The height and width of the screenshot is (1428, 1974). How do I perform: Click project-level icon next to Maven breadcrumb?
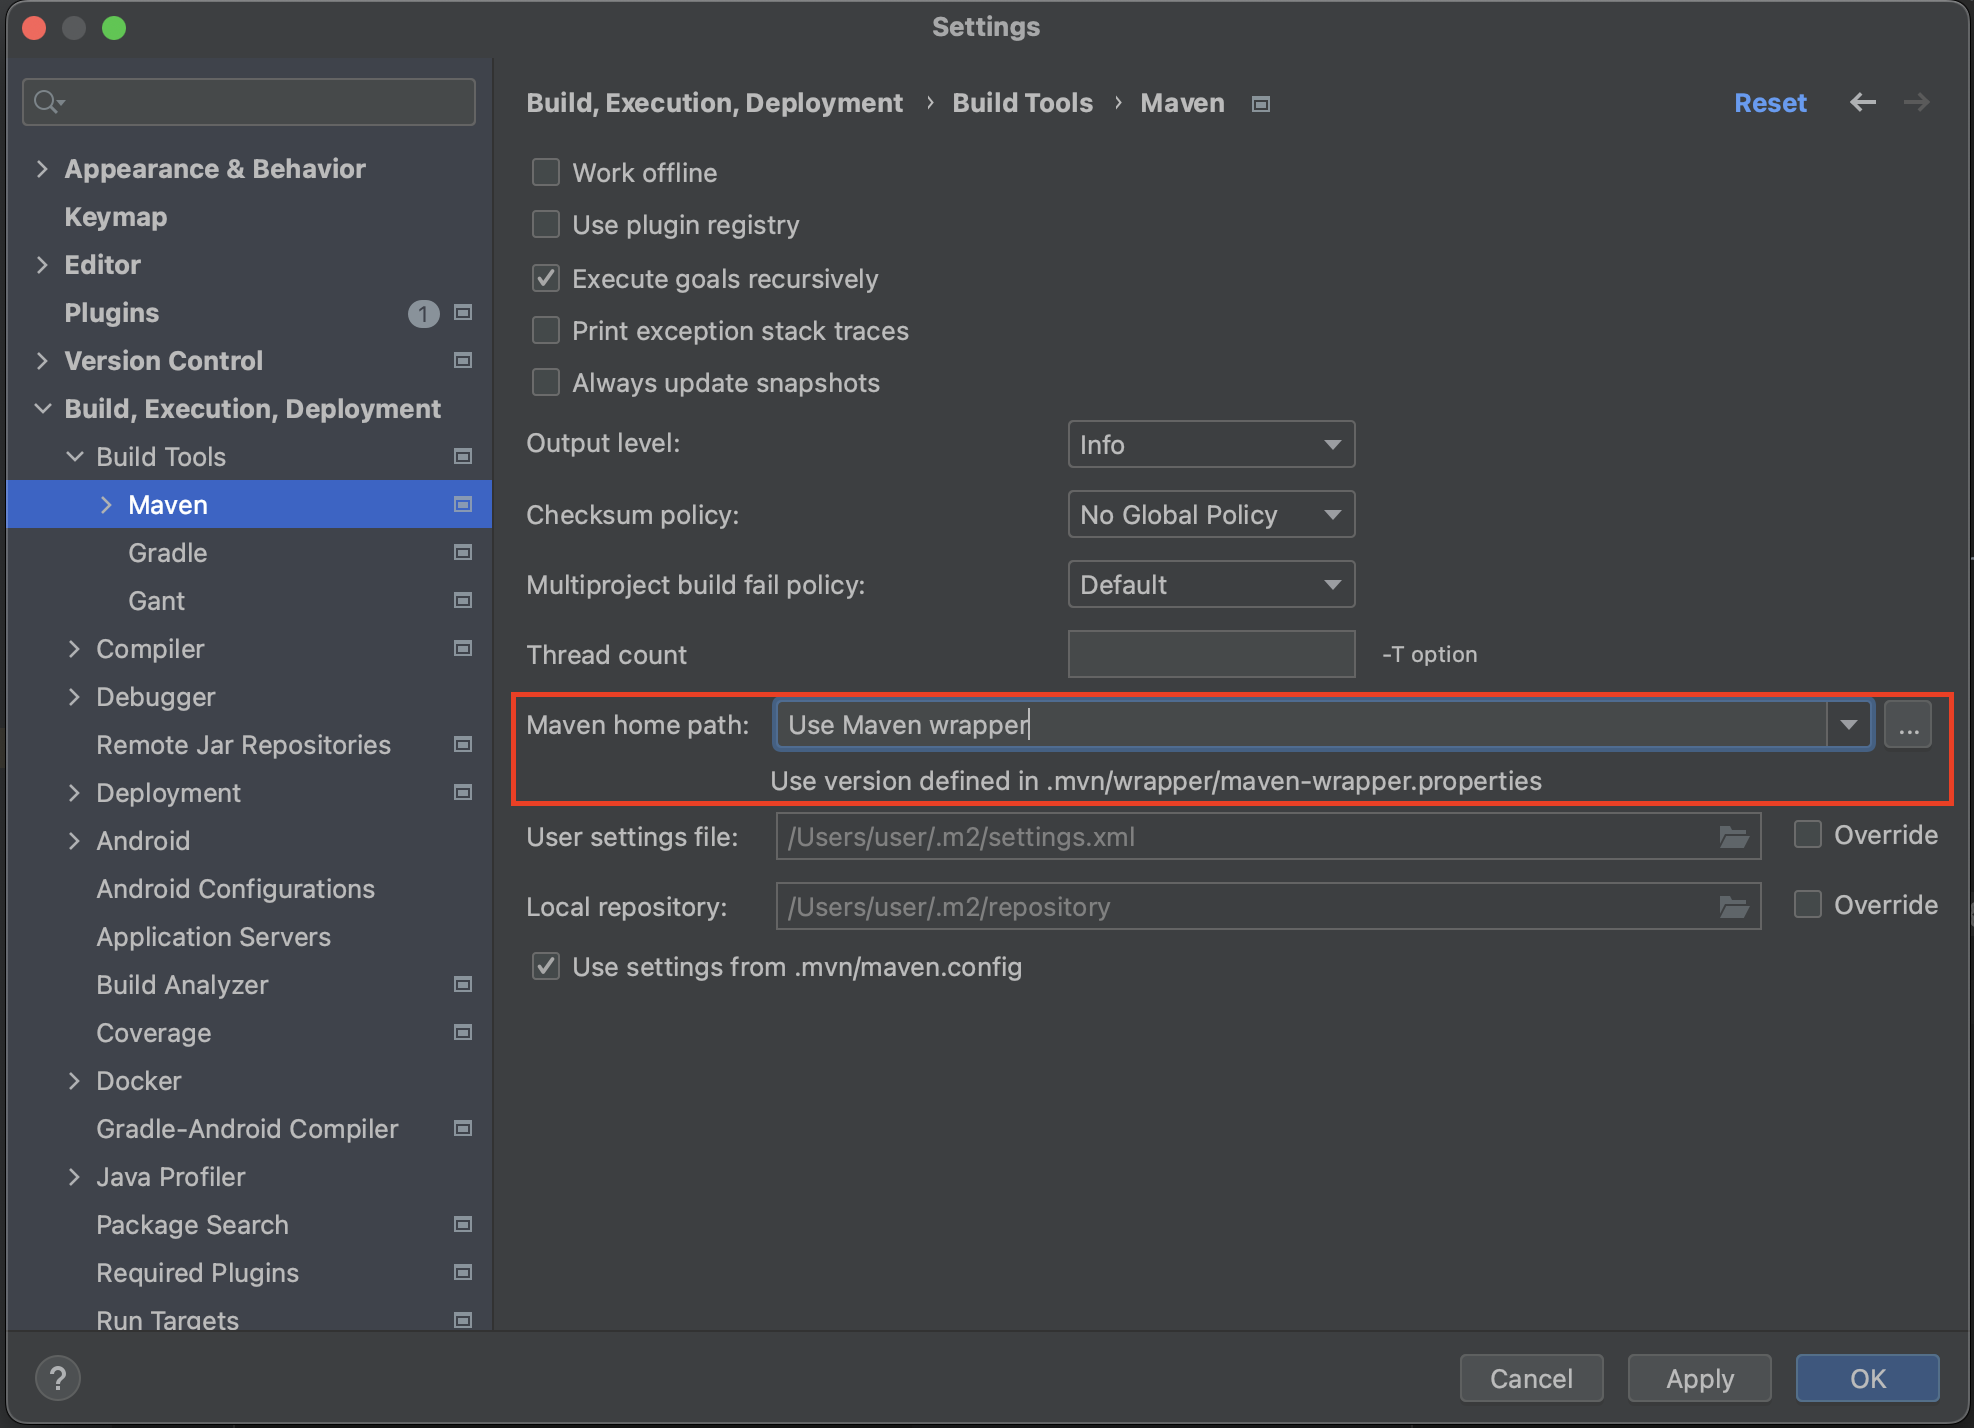pos(1261,104)
